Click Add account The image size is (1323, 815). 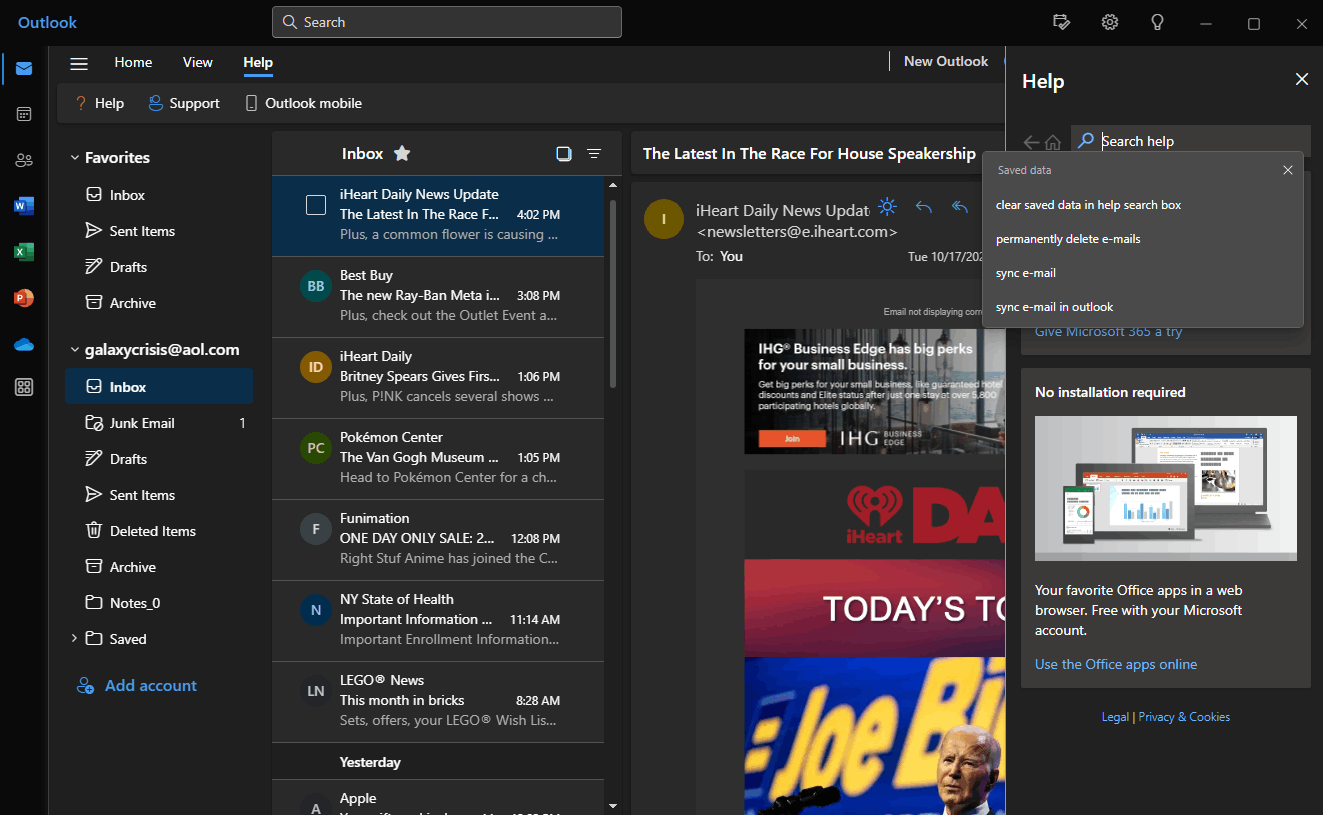point(137,685)
